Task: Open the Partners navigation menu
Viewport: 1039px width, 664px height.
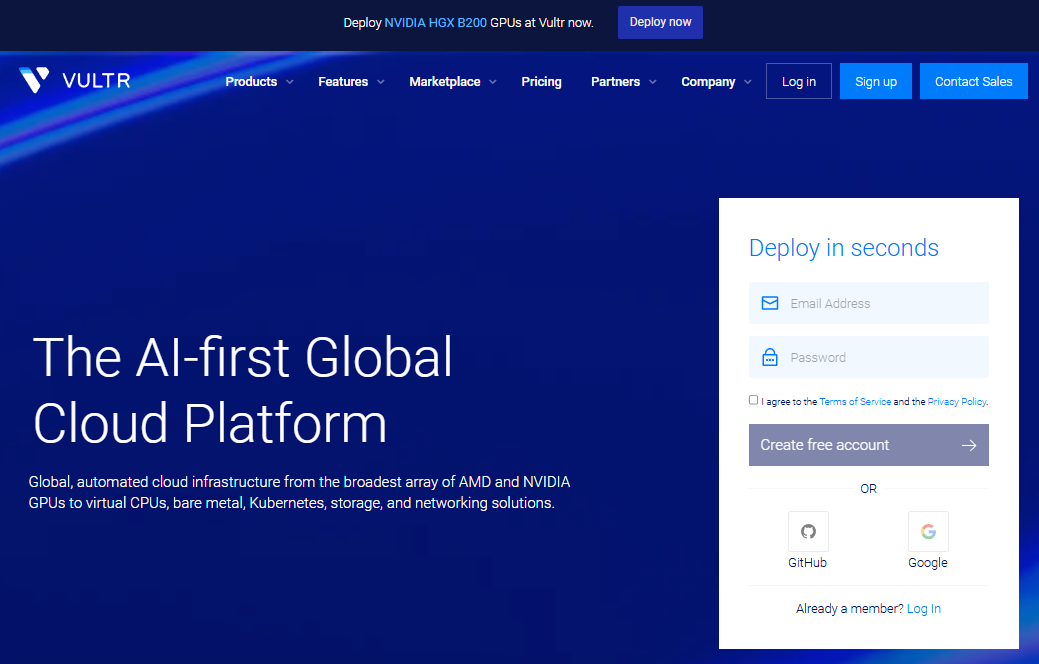Action: [623, 82]
